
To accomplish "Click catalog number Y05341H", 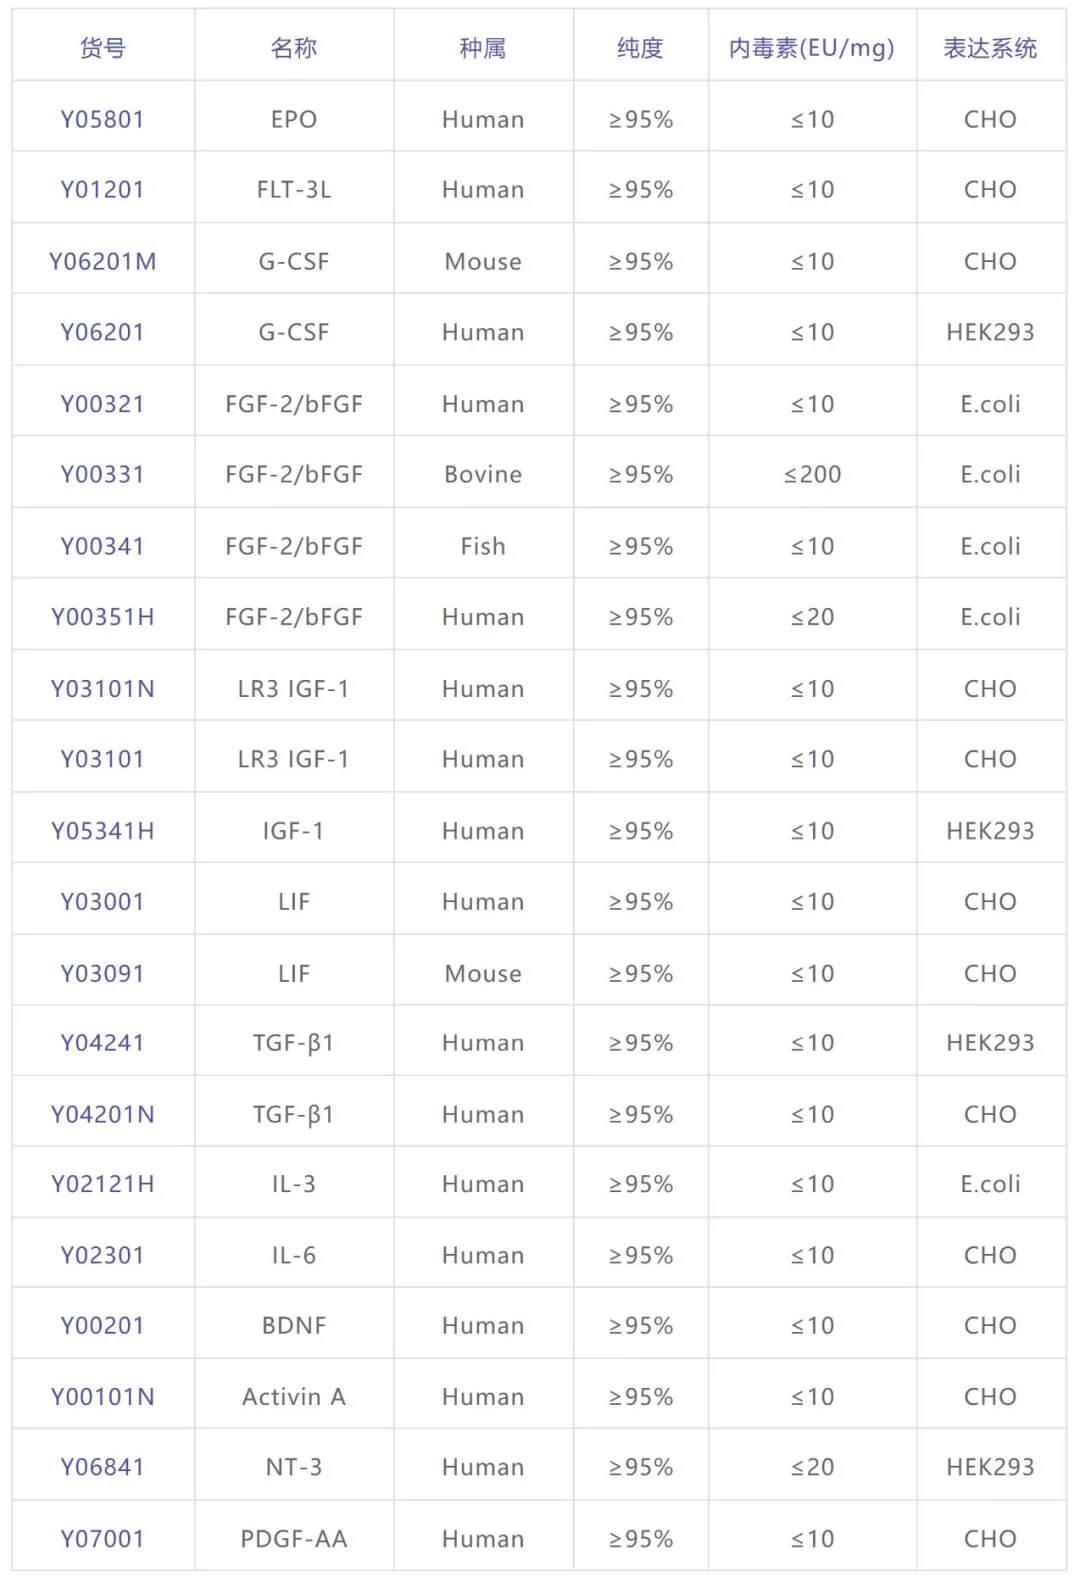I will (x=102, y=831).
